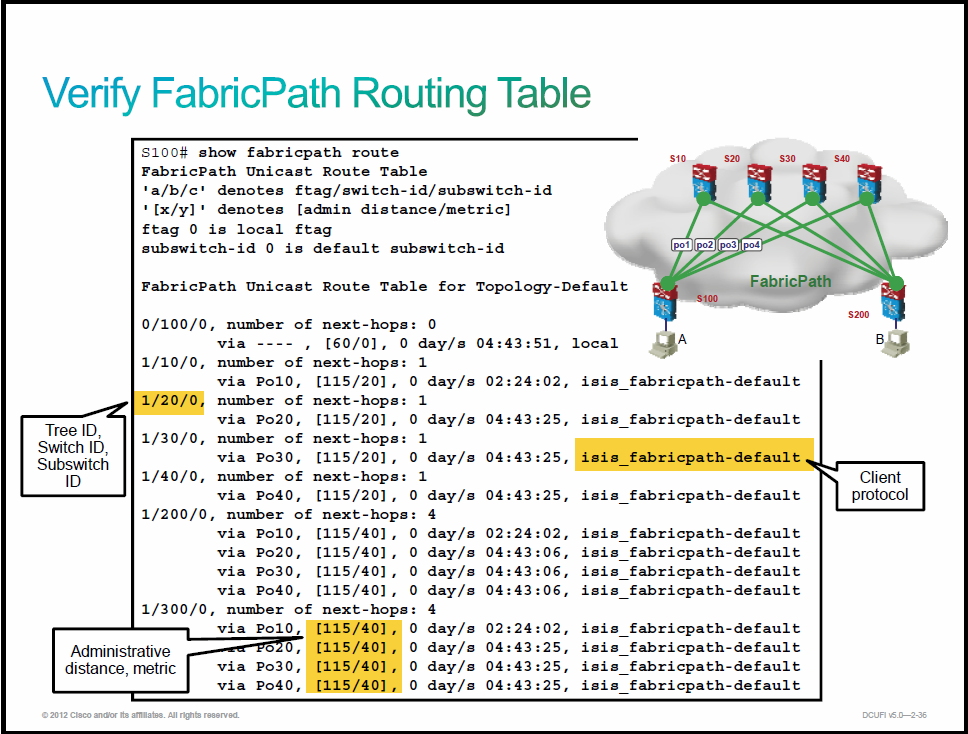Click the 'via Po20, [115/20]' line
The height and width of the screenshot is (734, 968).
[509, 420]
